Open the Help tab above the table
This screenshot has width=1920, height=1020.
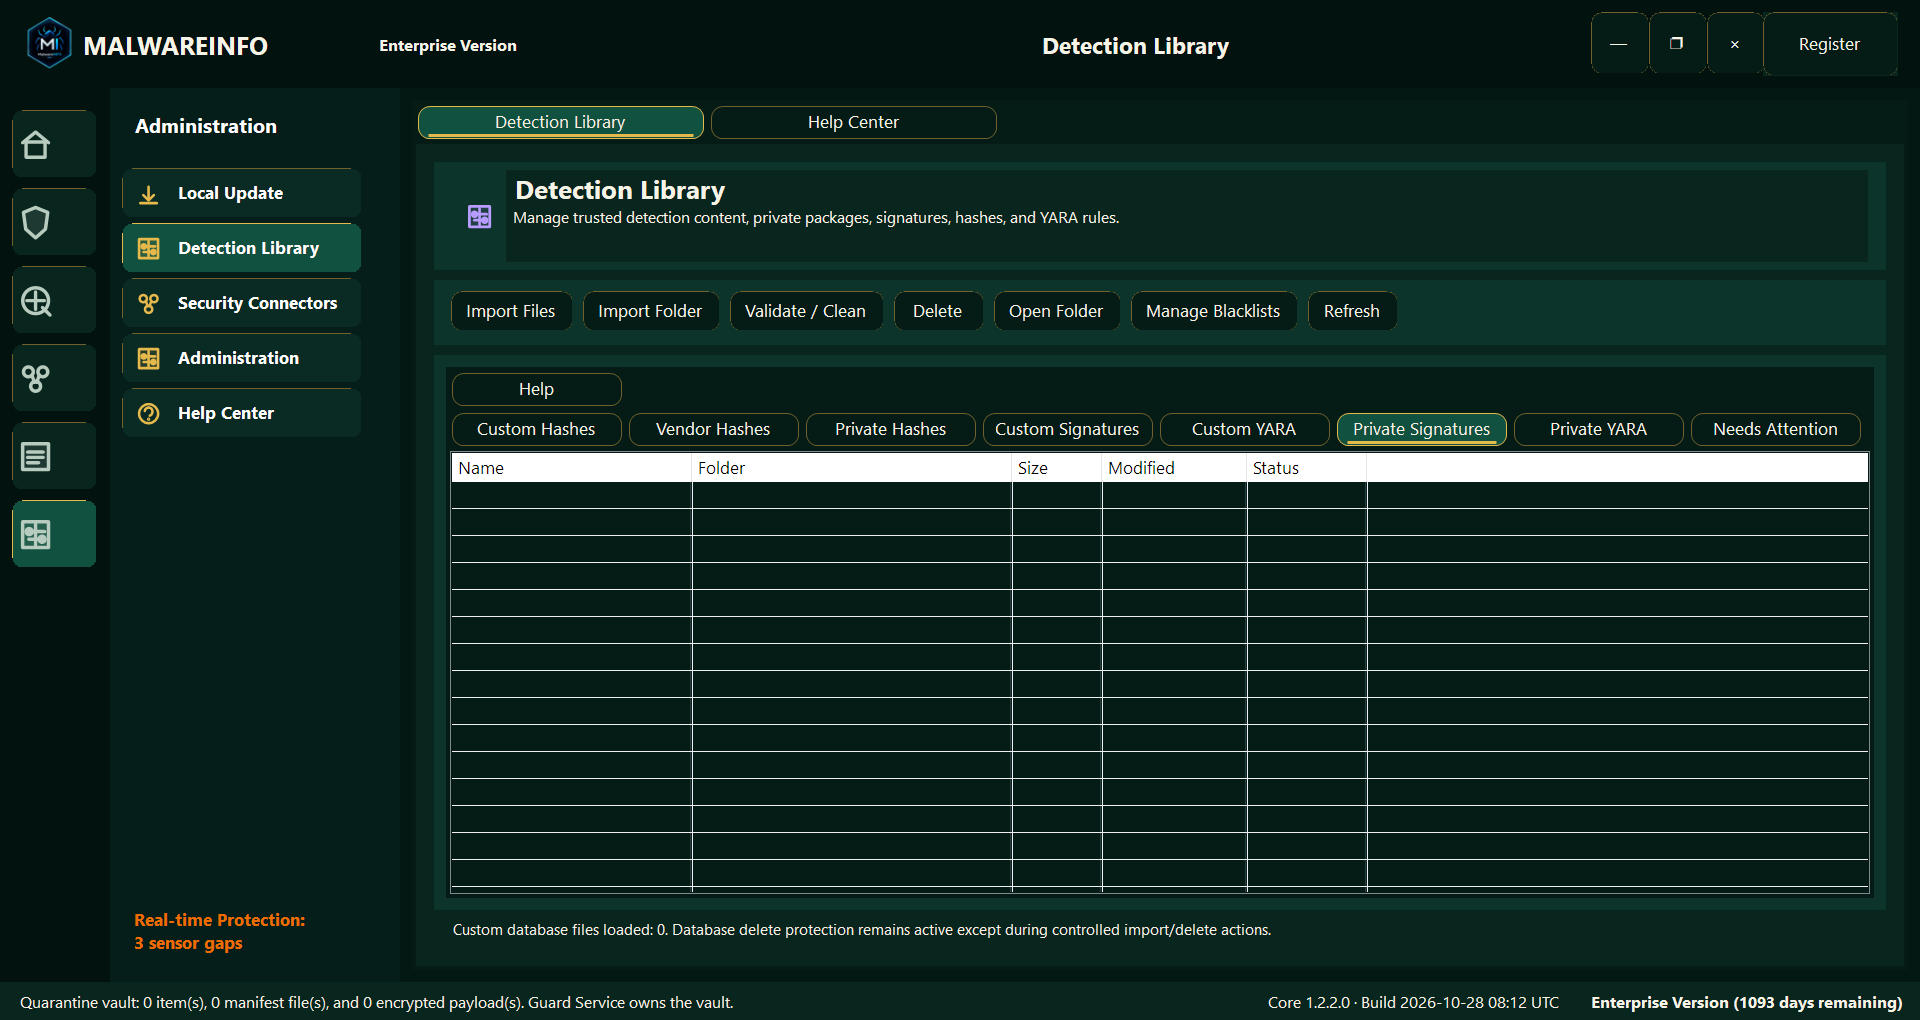pos(537,389)
